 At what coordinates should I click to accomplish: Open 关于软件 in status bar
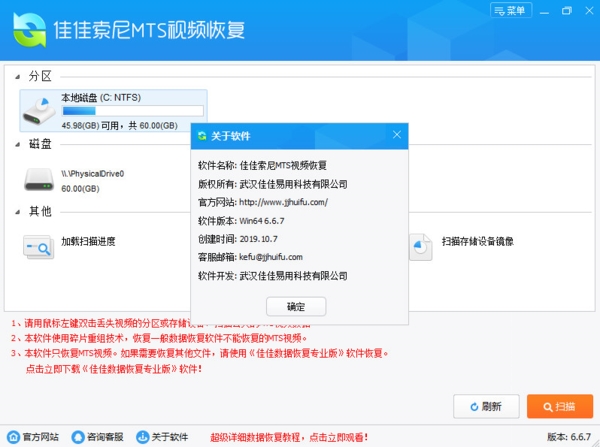tap(170, 437)
